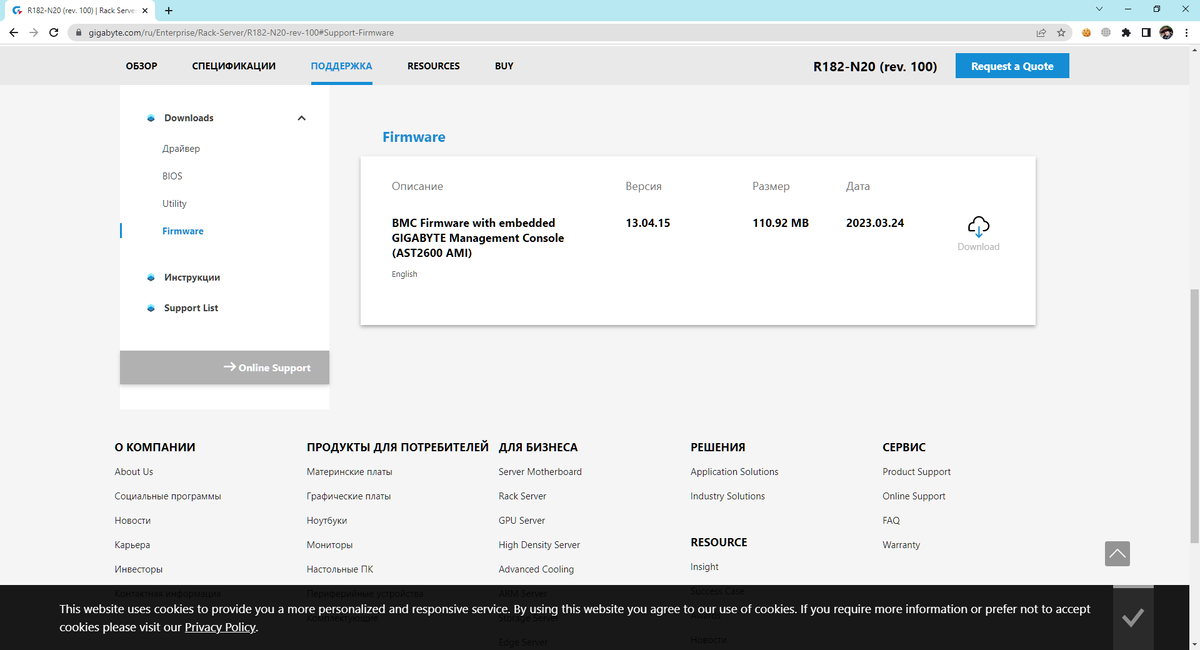Open About Us footer link

(x=134, y=472)
